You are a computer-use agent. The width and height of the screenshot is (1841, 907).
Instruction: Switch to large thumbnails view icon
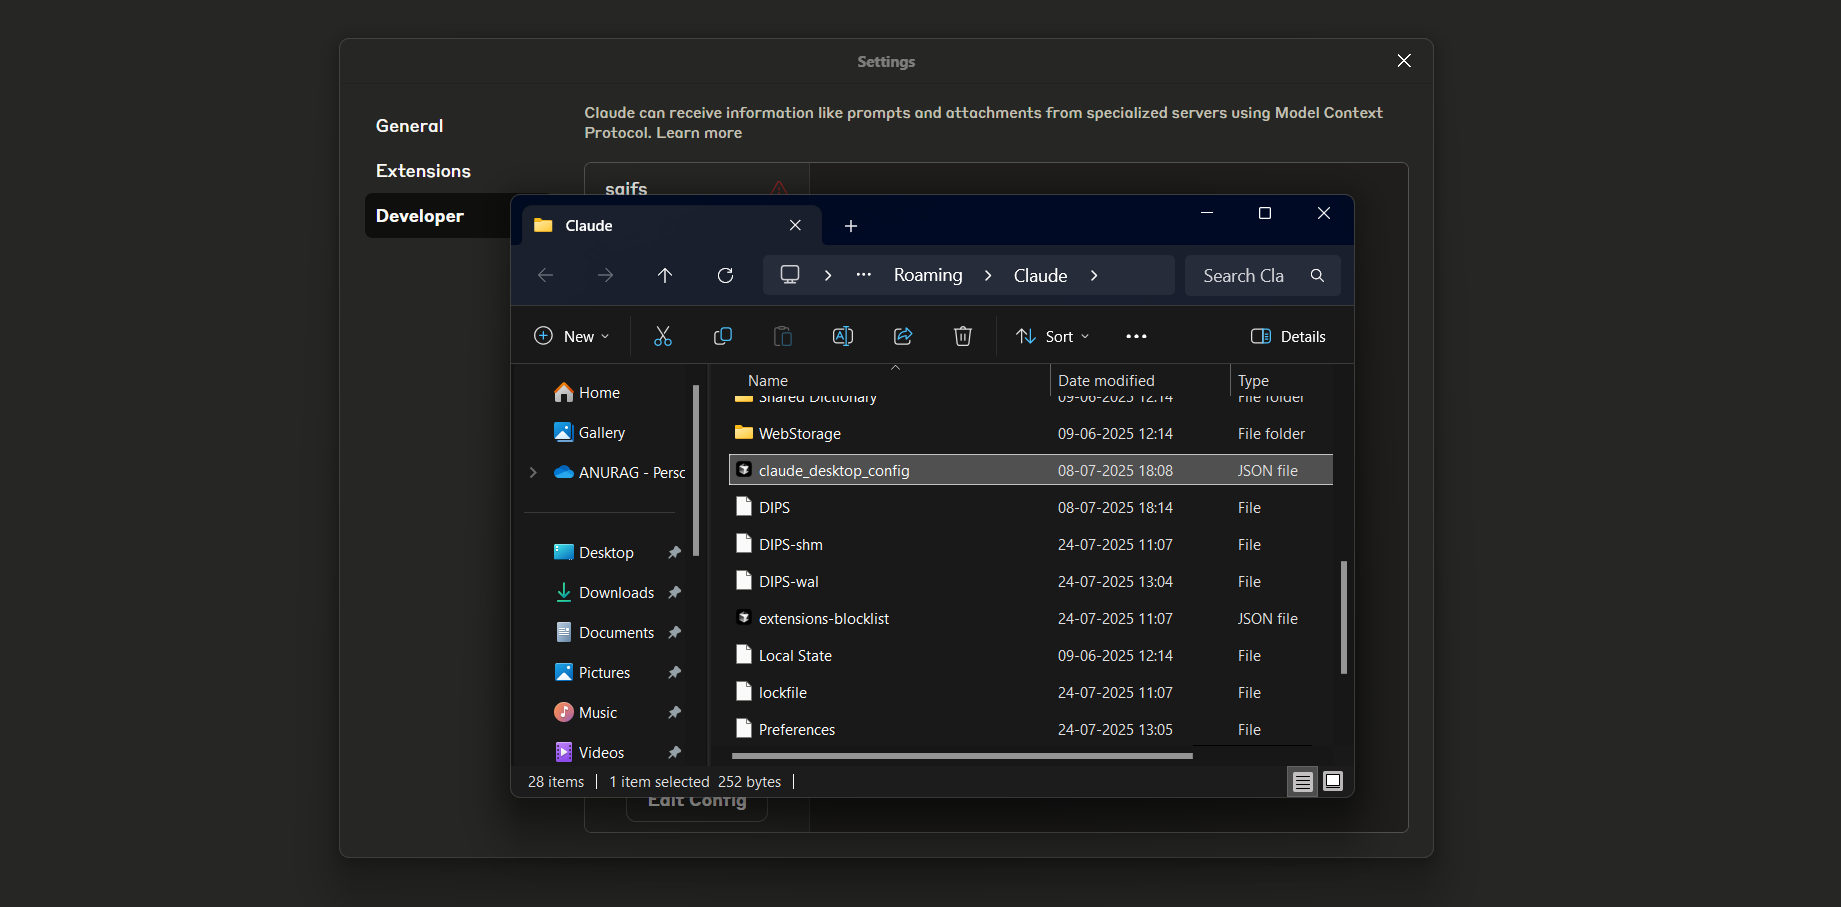pos(1333,781)
